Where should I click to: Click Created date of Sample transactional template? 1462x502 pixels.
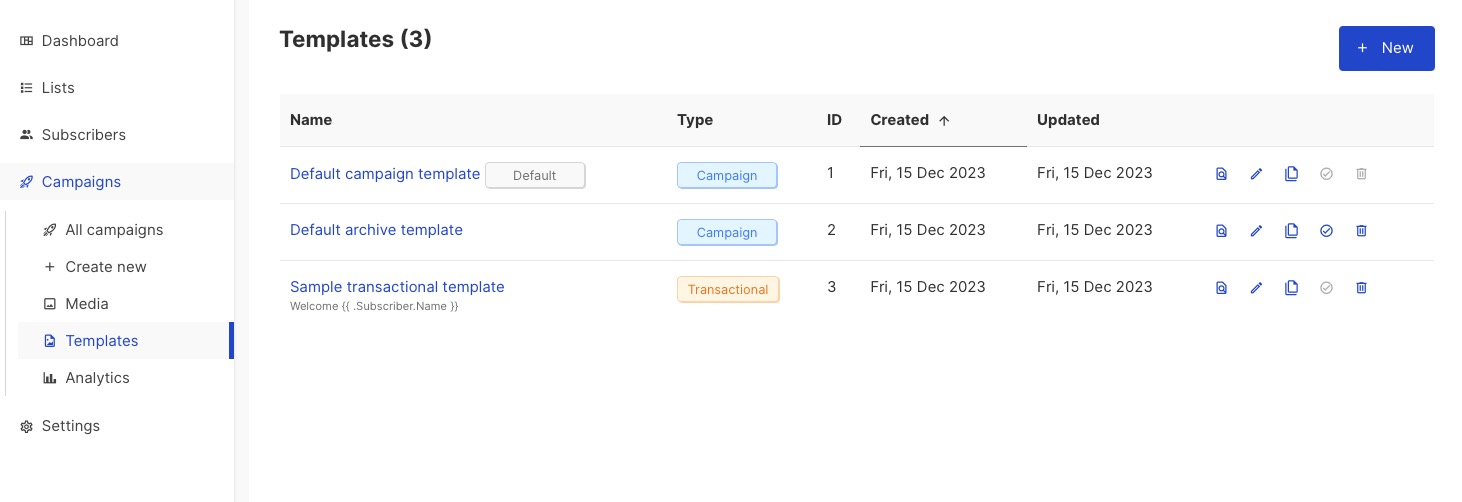928,287
